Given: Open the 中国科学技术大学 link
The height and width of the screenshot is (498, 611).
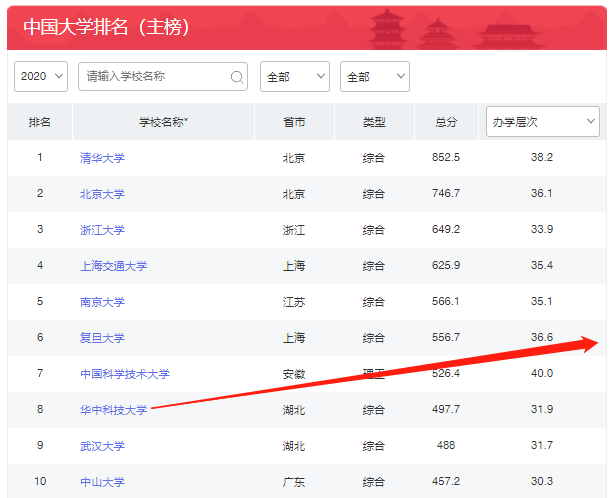Looking at the screenshot, I should [125, 374].
